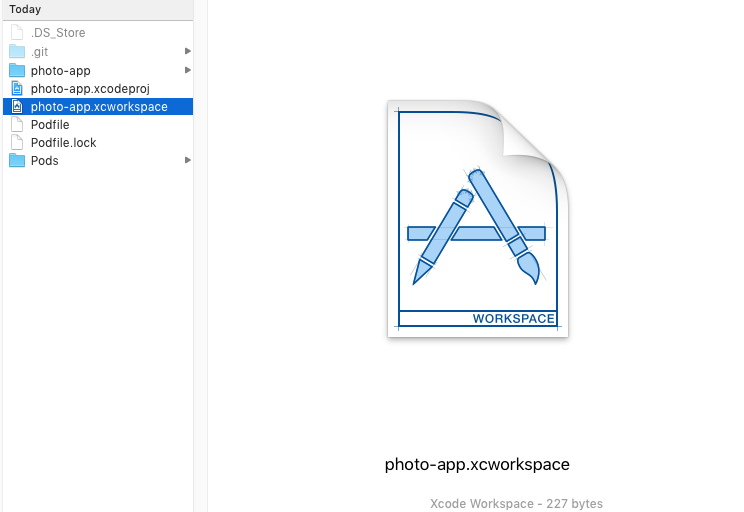Click the .DS_Store file icon
Screen dimensions: 744x512
17,33
